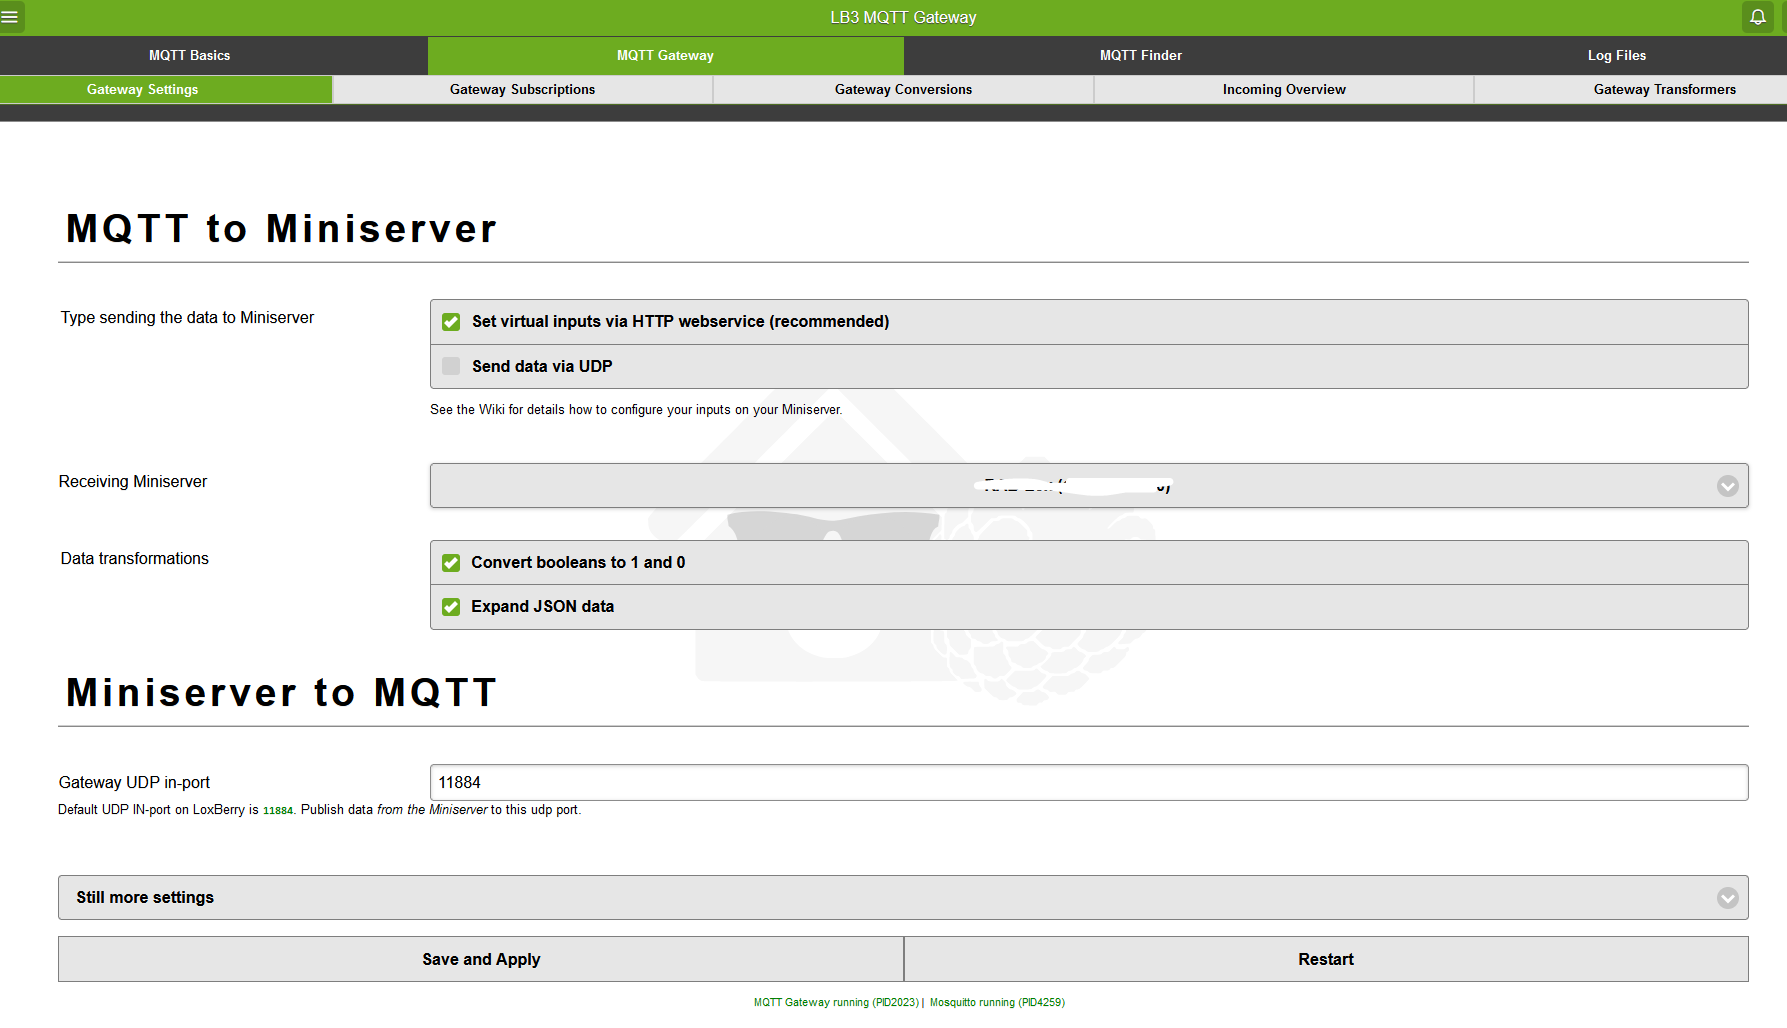Viewport: 1787px width, 1028px height.
Task: Go to the MQTT Finder tab
Action: (x=1141, y=56)
